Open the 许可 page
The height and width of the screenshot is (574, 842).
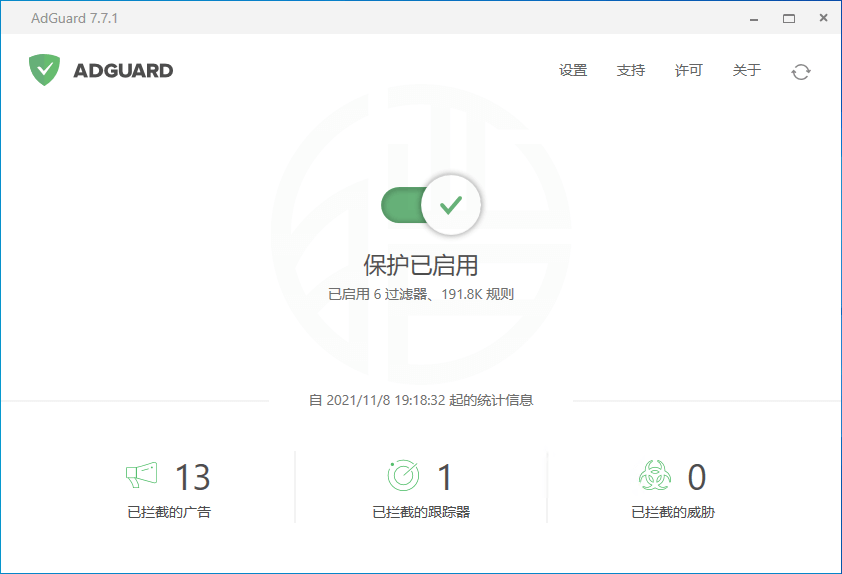pos(689,70)
